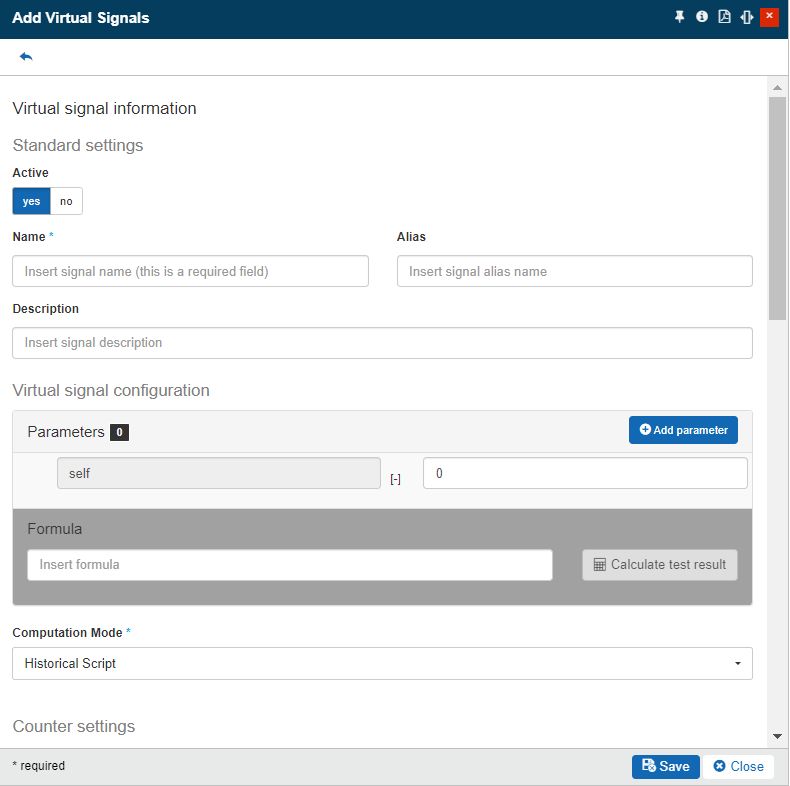
Task: Click the Insert formula field
Action: [290, 565]
